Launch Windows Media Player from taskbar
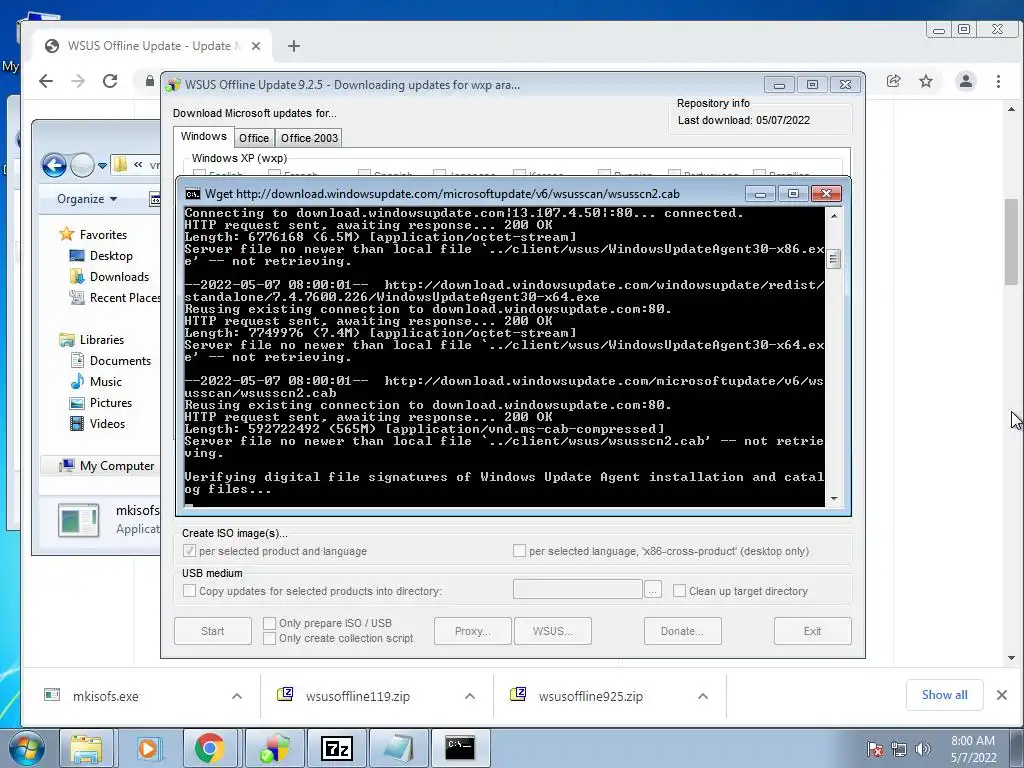1024x768 pixels. coord(148,748)
